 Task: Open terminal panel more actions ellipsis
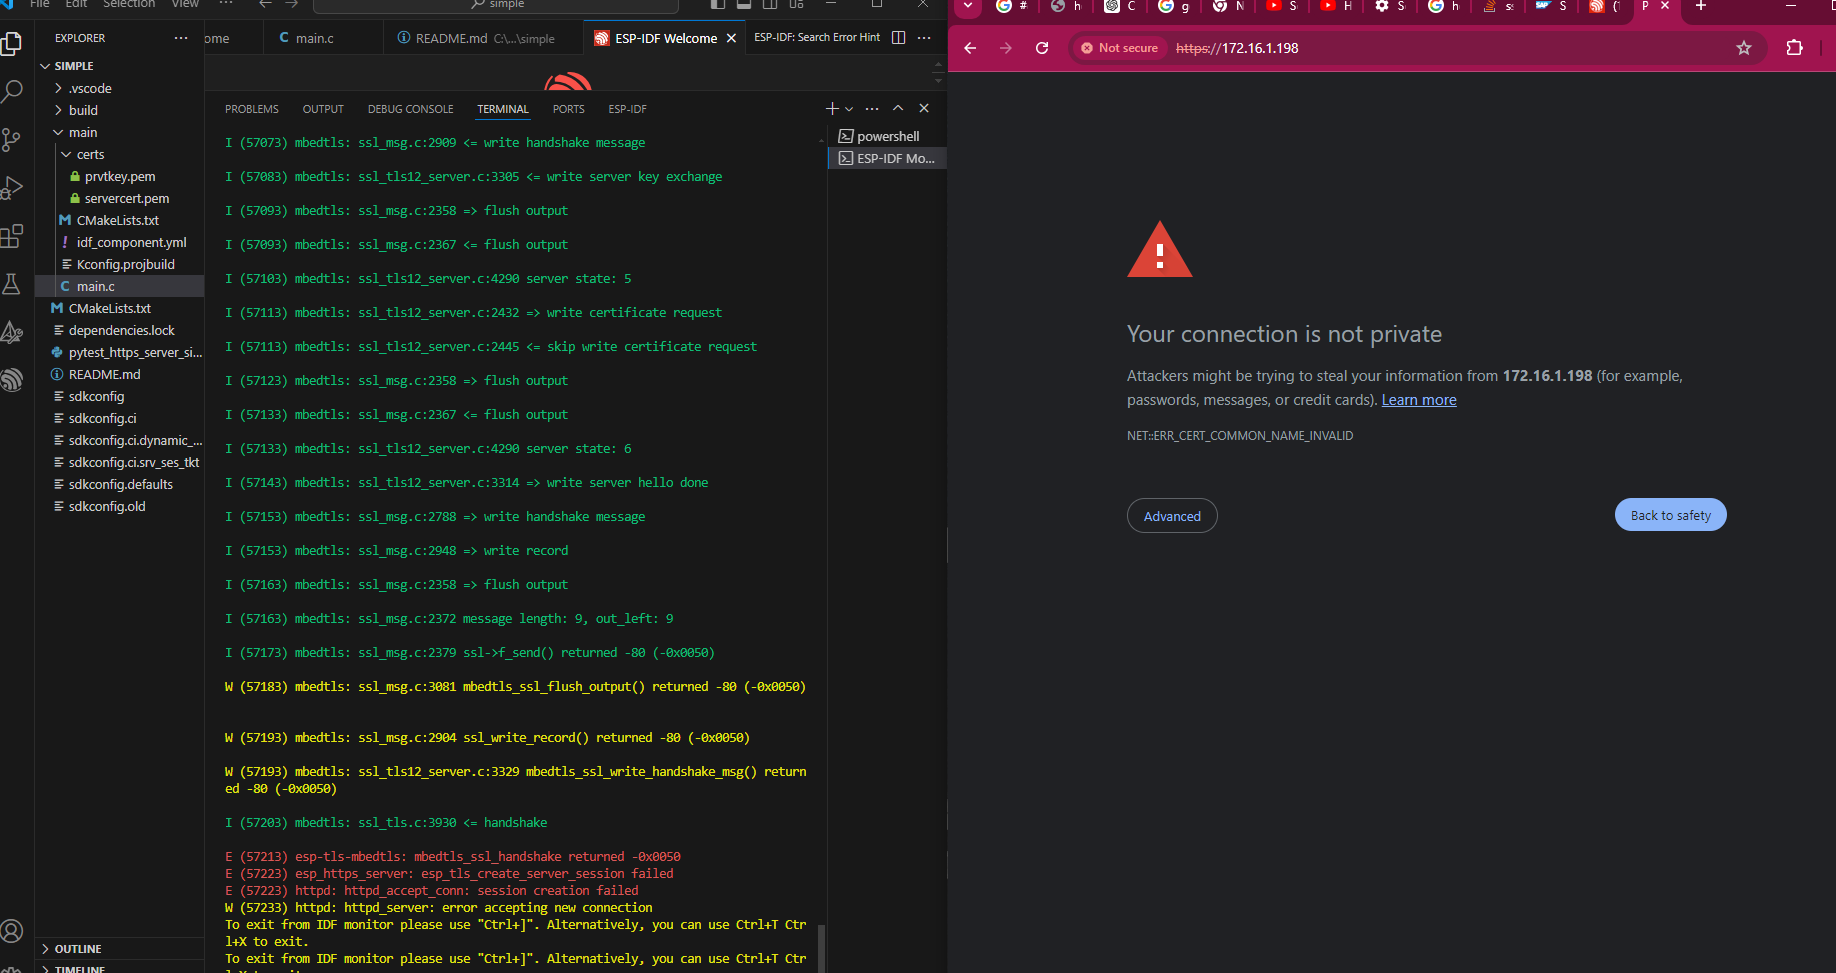[872, 108]
